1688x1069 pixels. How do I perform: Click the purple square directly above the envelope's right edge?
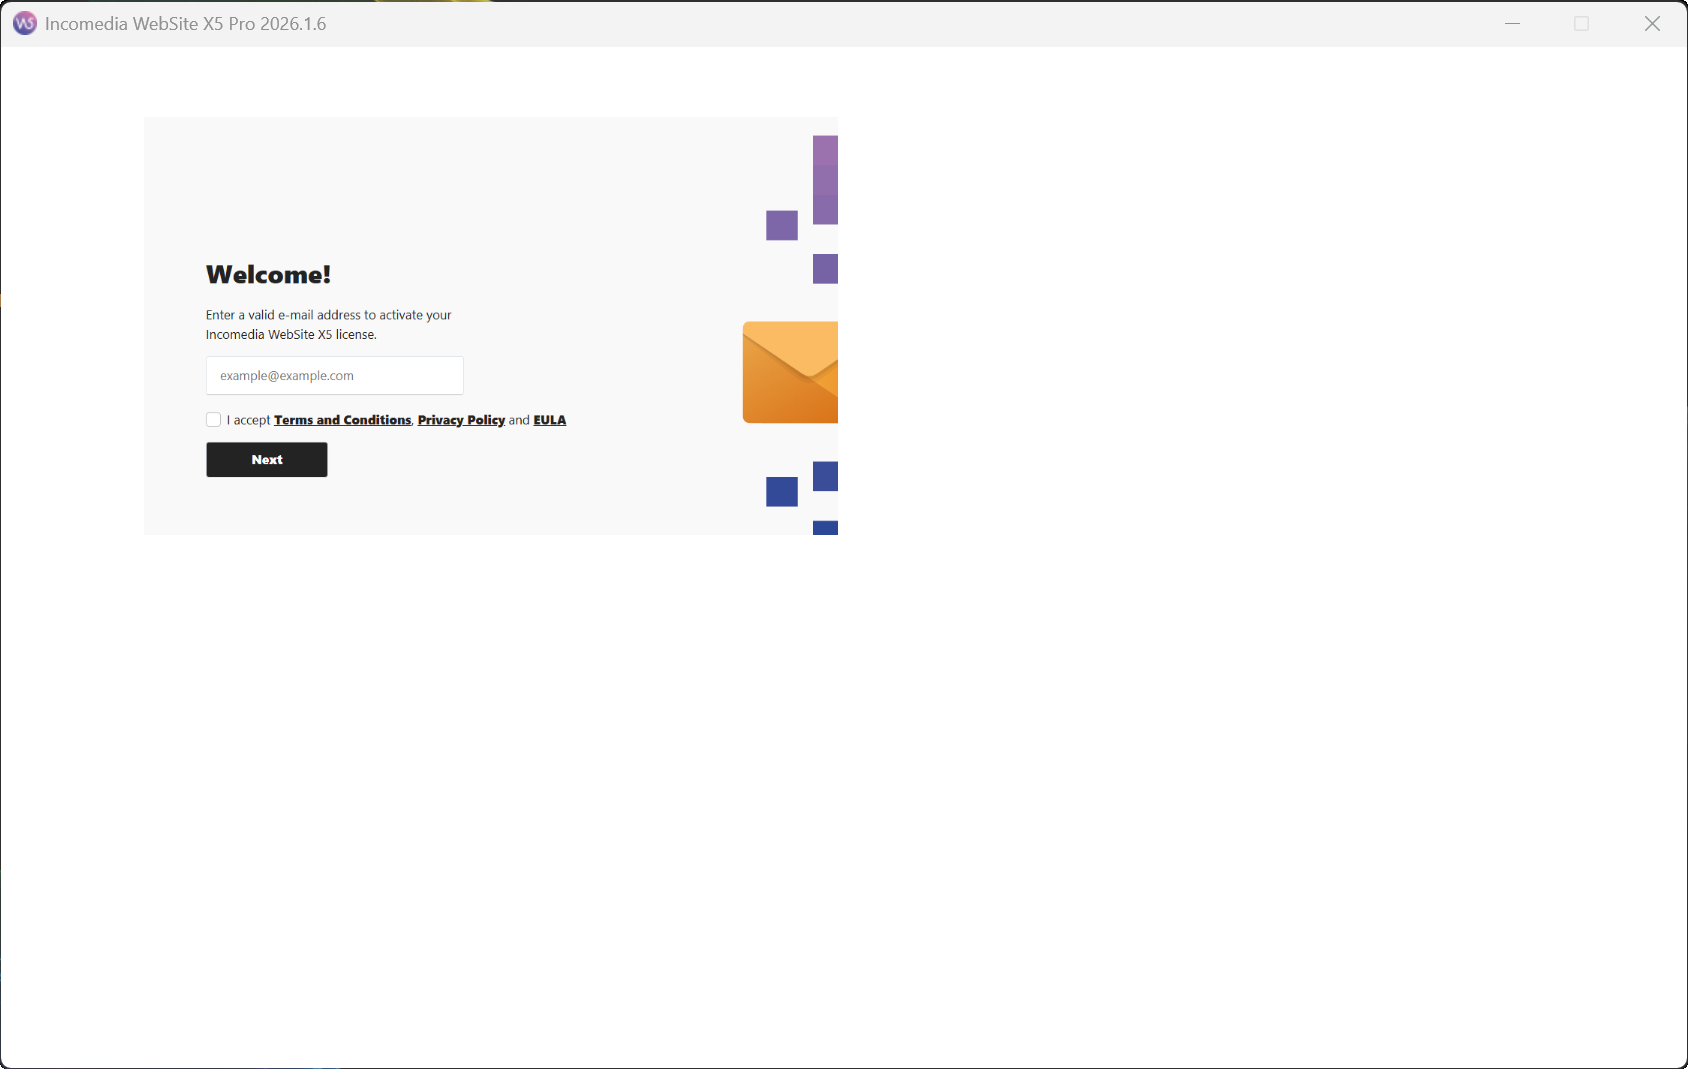click(x=825, y=269)
